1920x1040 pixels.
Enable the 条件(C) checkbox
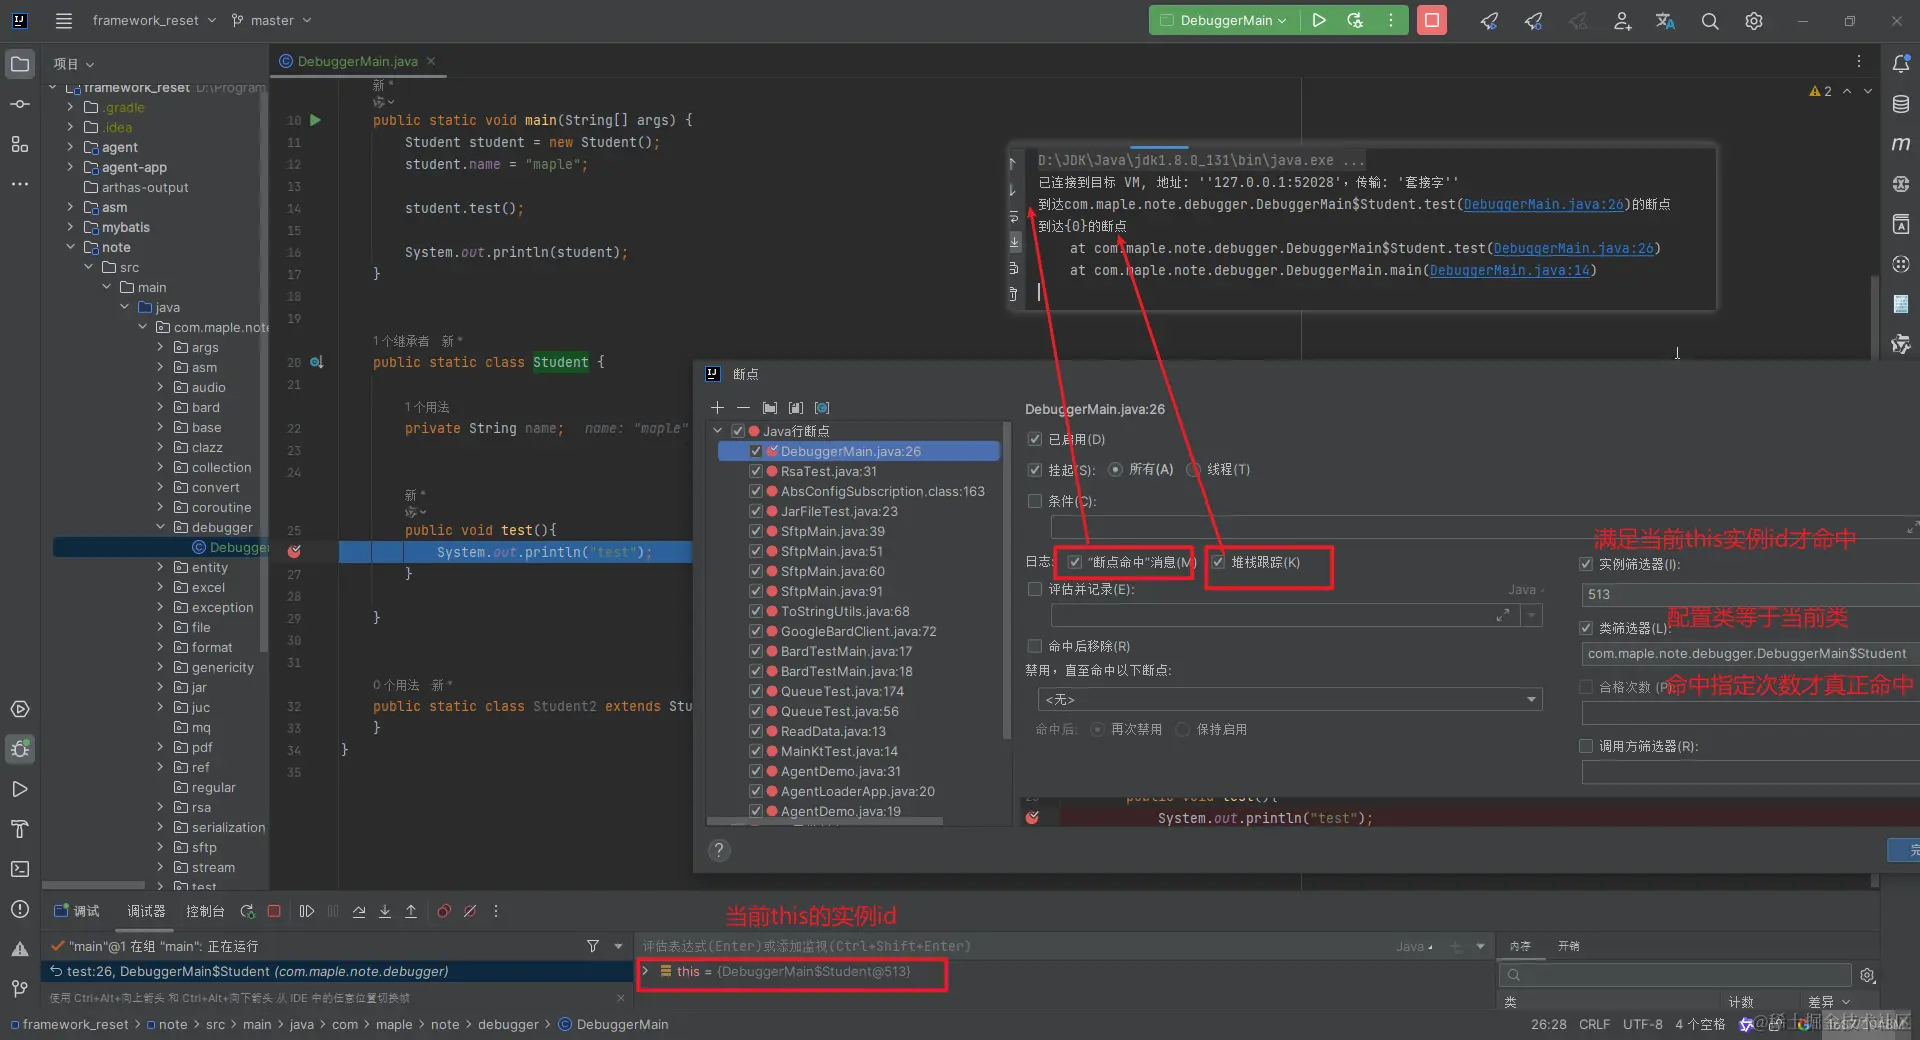pos(1035,501)
